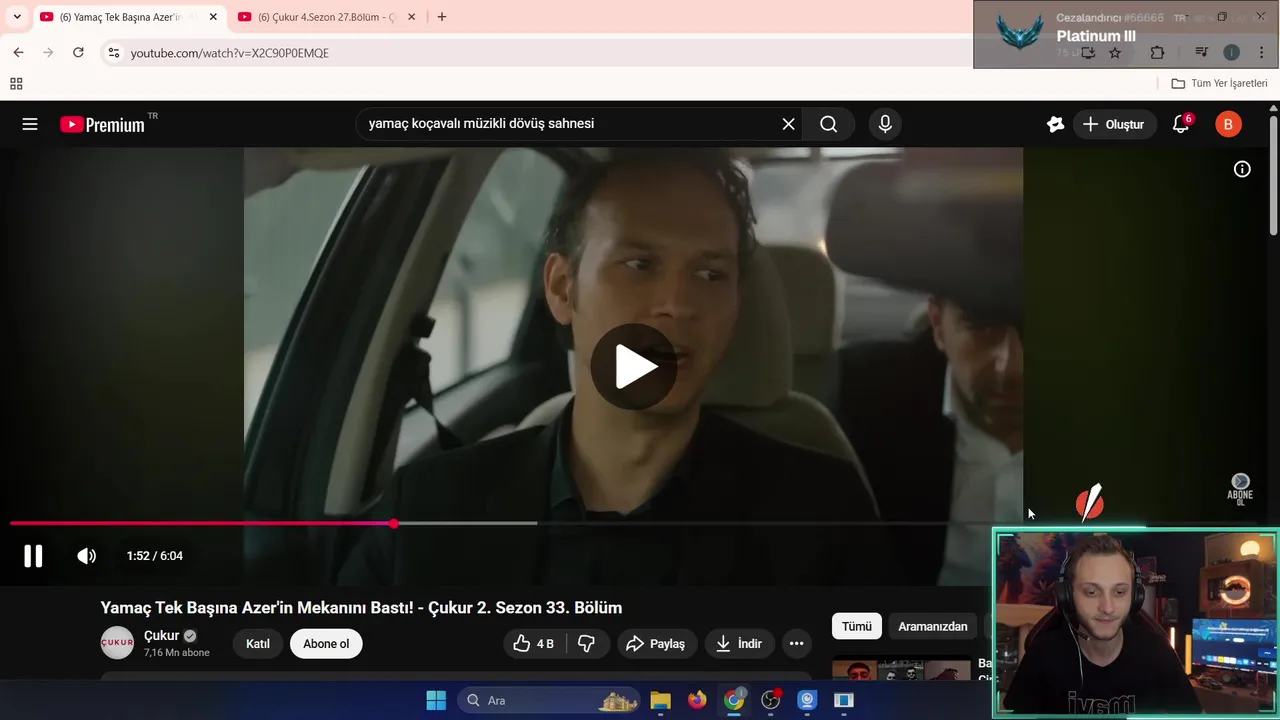Viewport: 1280px width, 720px height.
Task: Click the progress bar scrubber dot
Action: (394, 523)
